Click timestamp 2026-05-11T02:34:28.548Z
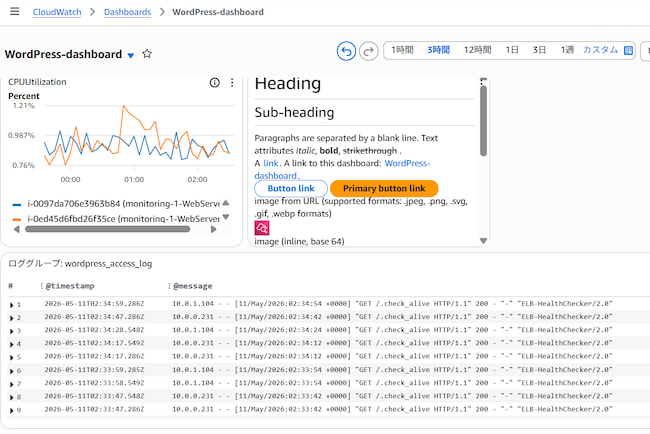The height and width of the screenshot is (434, 650). (95, 330)
